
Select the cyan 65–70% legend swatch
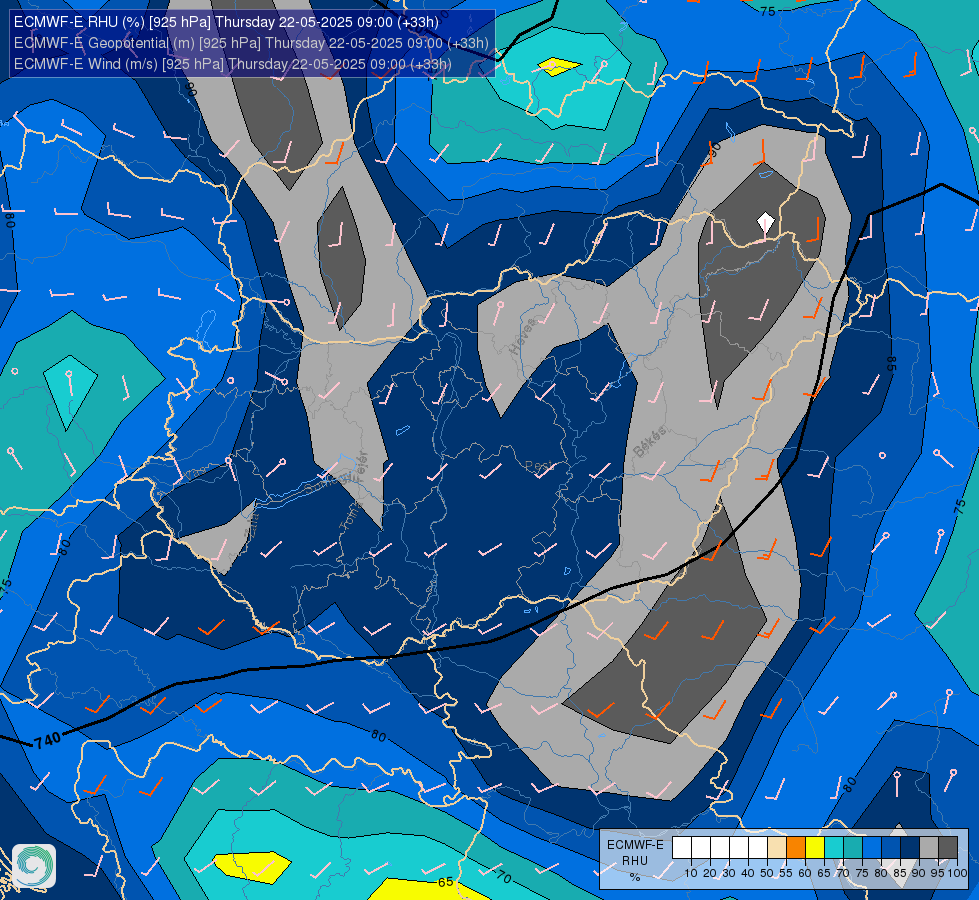834,848
